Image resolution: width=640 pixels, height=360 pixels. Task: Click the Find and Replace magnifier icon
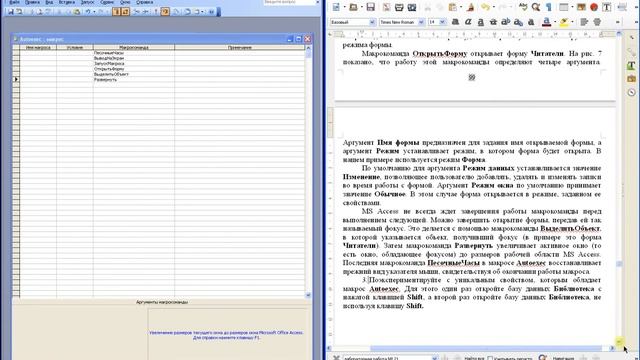tap(536, 7)
